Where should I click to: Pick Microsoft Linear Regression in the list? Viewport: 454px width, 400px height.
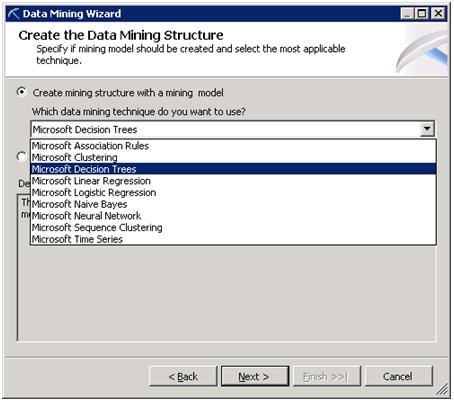click(x=233, y=181)
